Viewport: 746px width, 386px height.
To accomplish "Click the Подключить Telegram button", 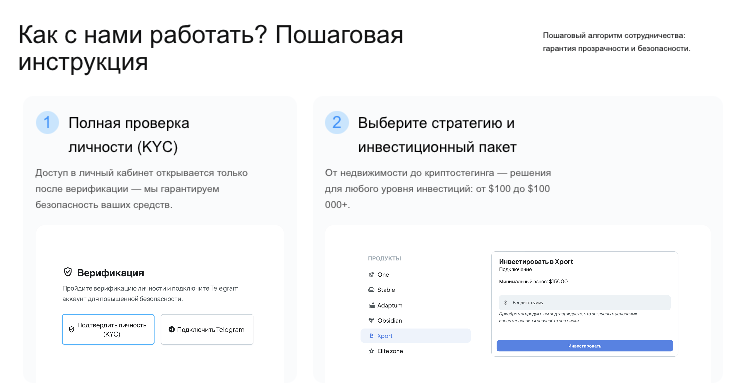I will tap(207, 329).
